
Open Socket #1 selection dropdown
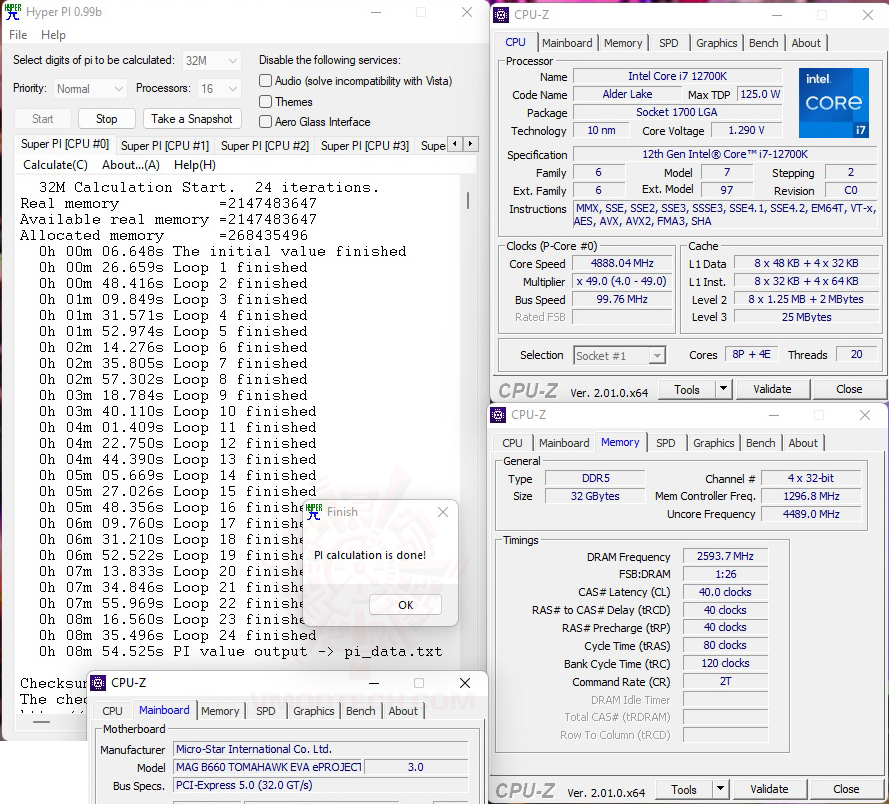coord(619,356)
